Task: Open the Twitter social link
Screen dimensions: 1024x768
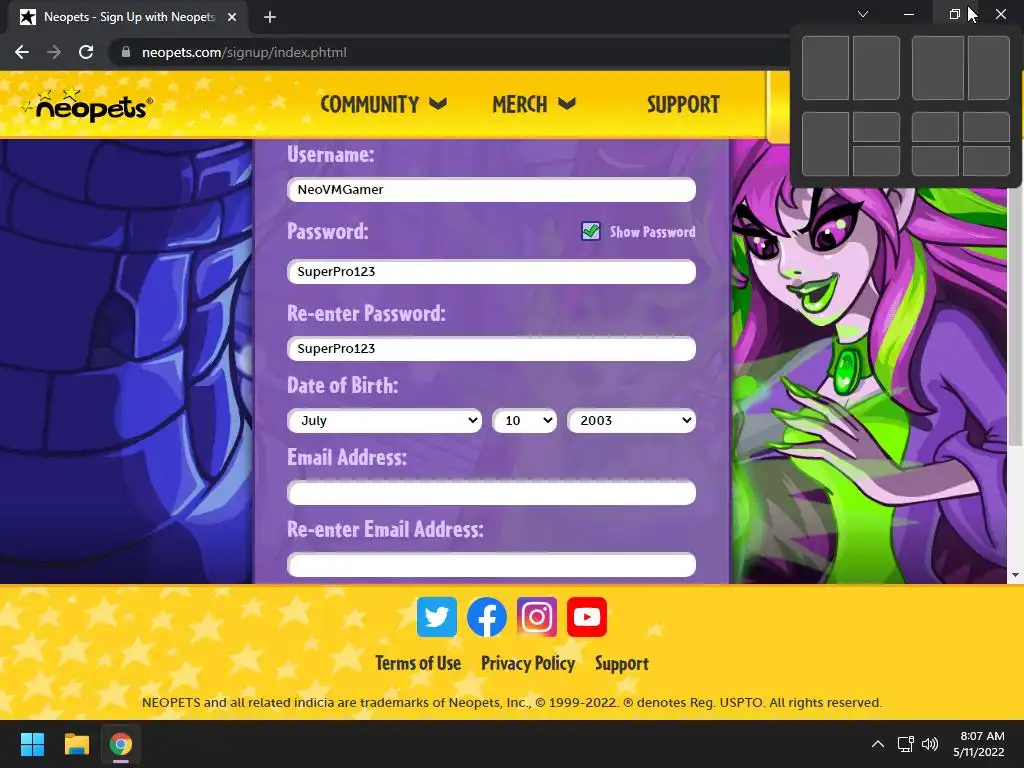Action: (437, 616)
